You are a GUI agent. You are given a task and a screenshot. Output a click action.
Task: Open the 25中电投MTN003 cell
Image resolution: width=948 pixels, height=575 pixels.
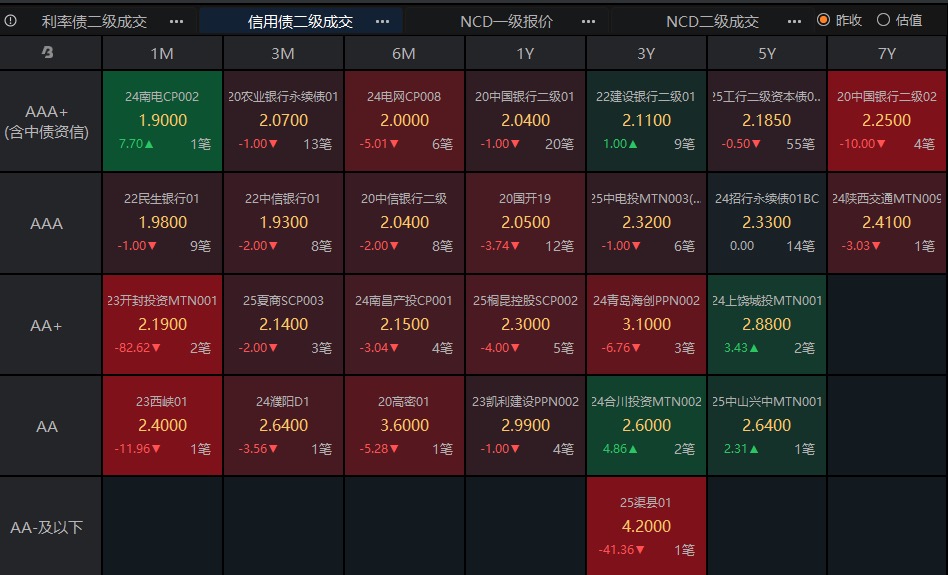click(x=646, y=223)
